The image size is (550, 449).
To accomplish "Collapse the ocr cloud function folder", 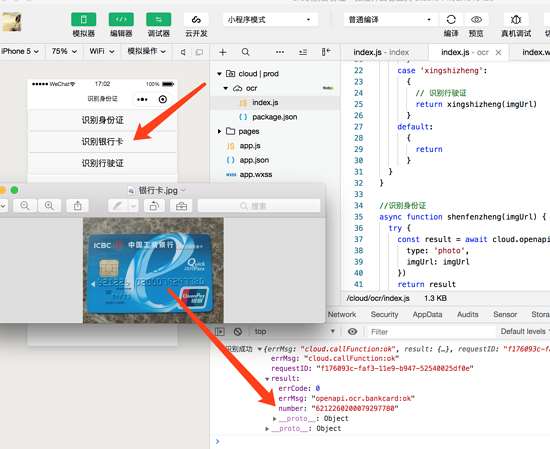I will 226,88.
